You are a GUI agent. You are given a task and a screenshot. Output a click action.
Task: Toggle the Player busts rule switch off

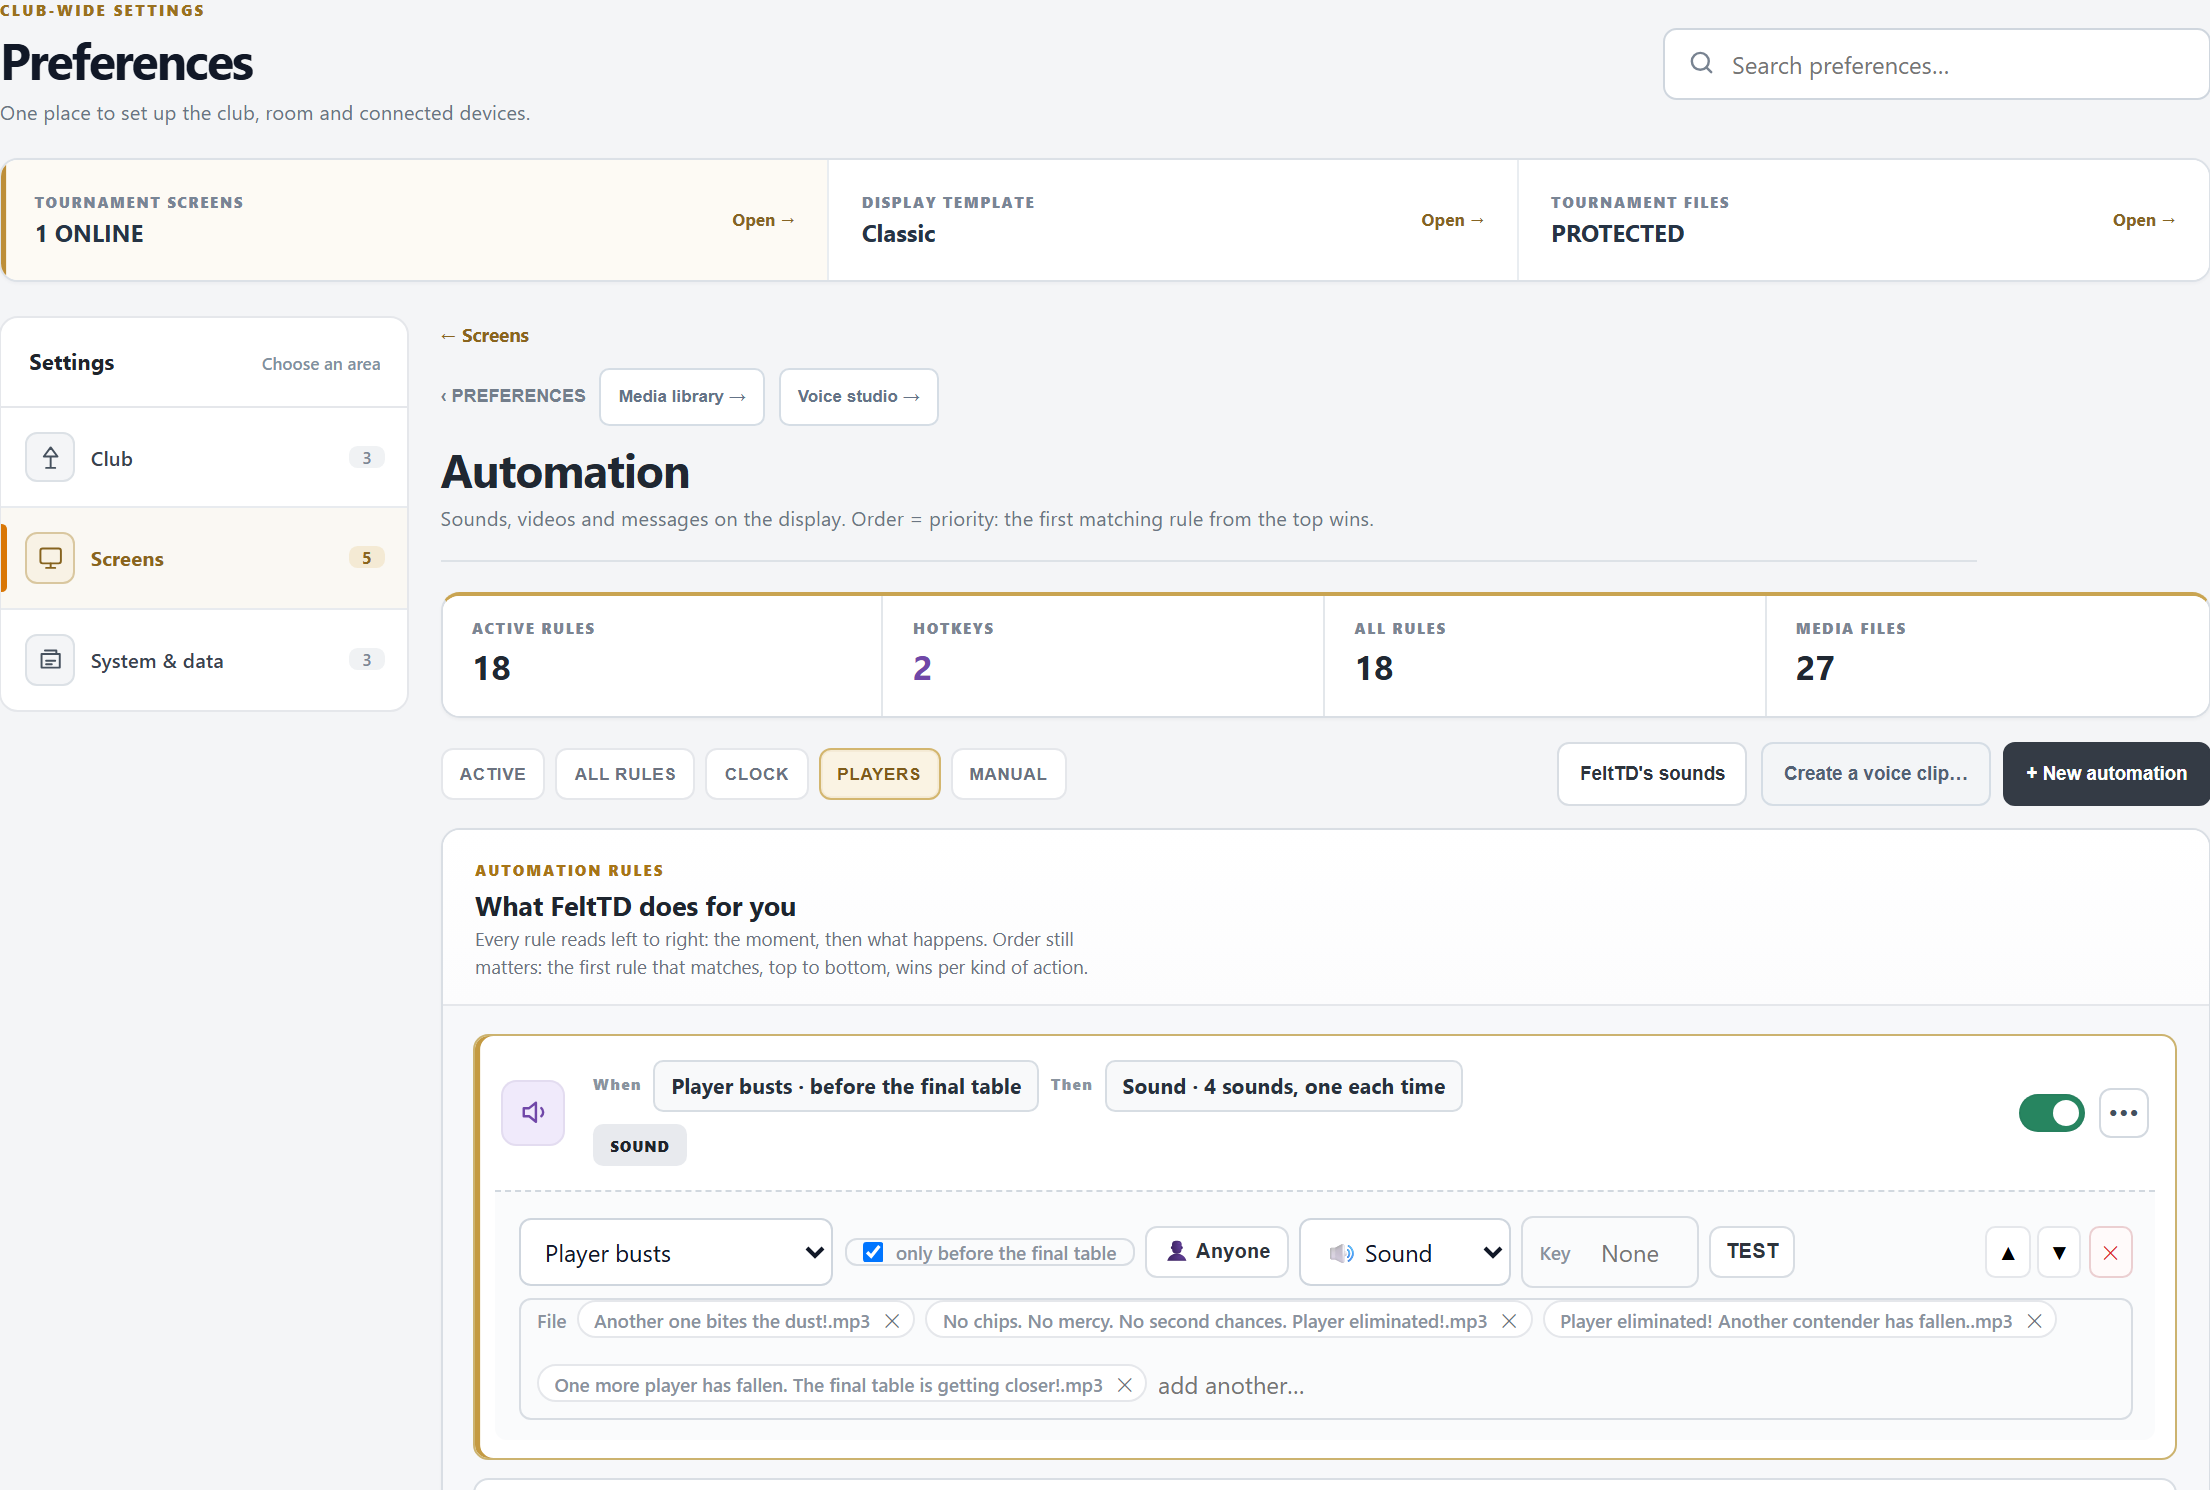pyautogui.click(x=2052, y=1113)
